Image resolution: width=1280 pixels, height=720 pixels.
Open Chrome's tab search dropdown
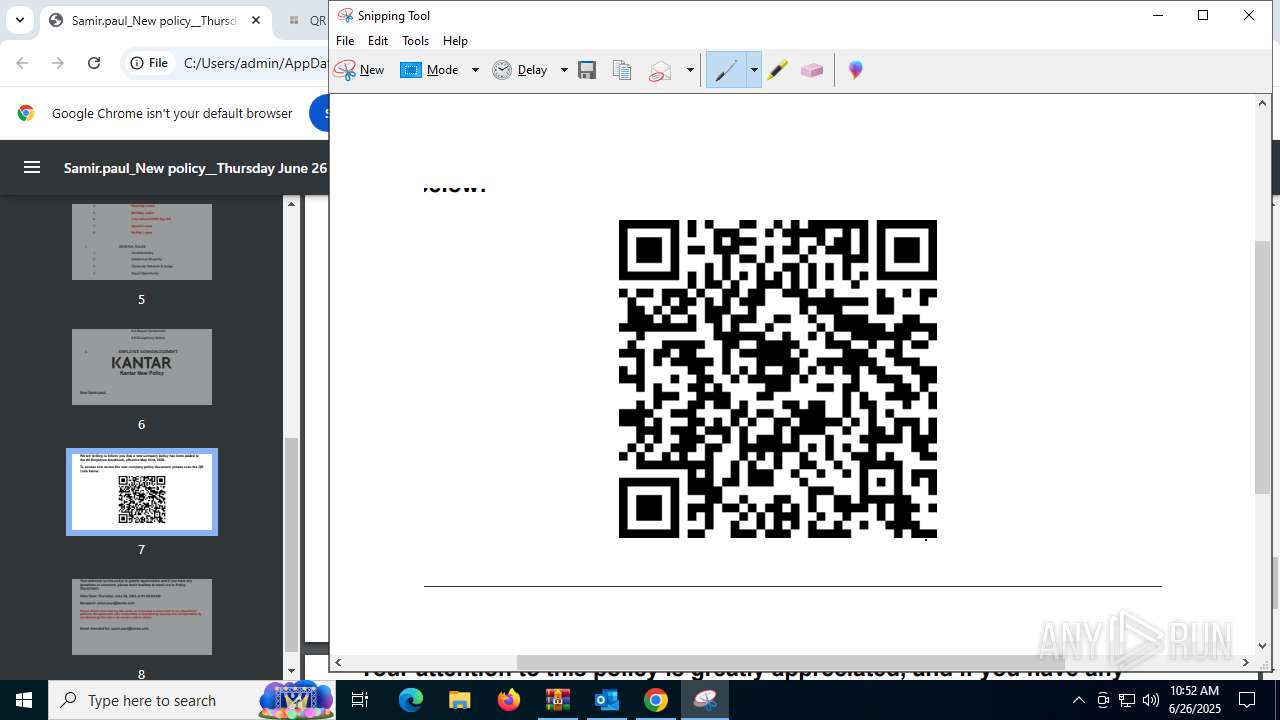20,20
